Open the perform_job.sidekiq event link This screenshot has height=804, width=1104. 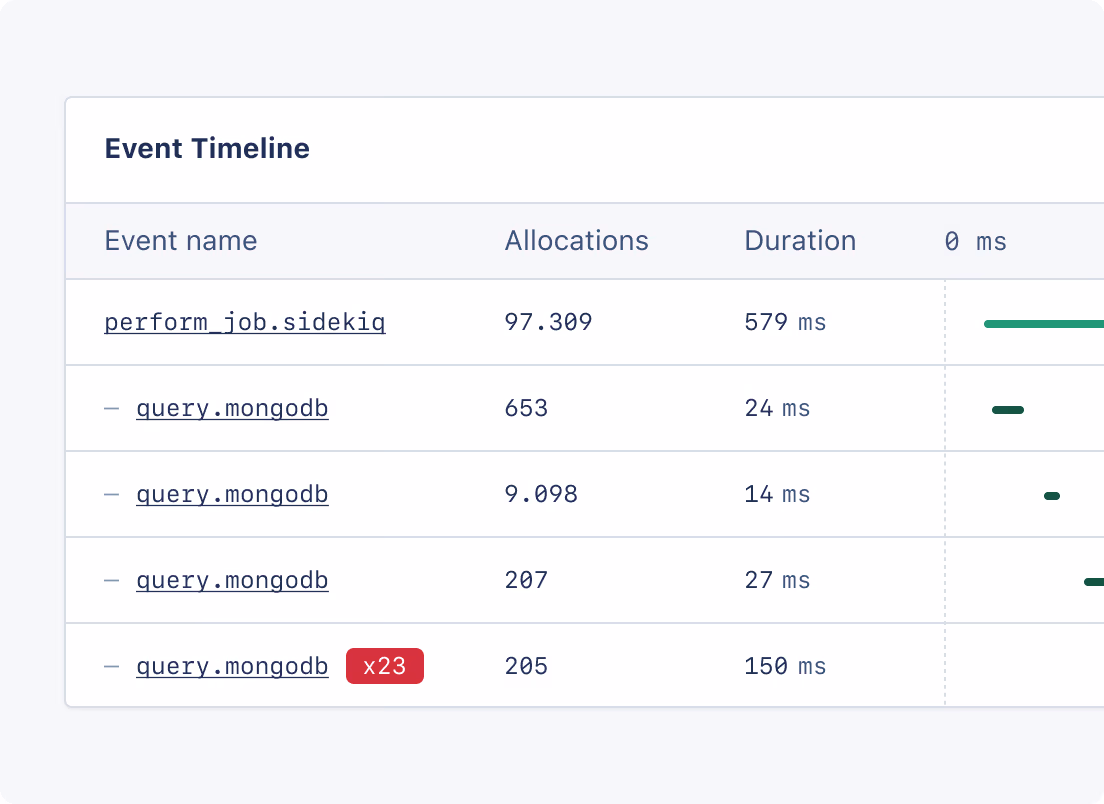tap(245, 323)
